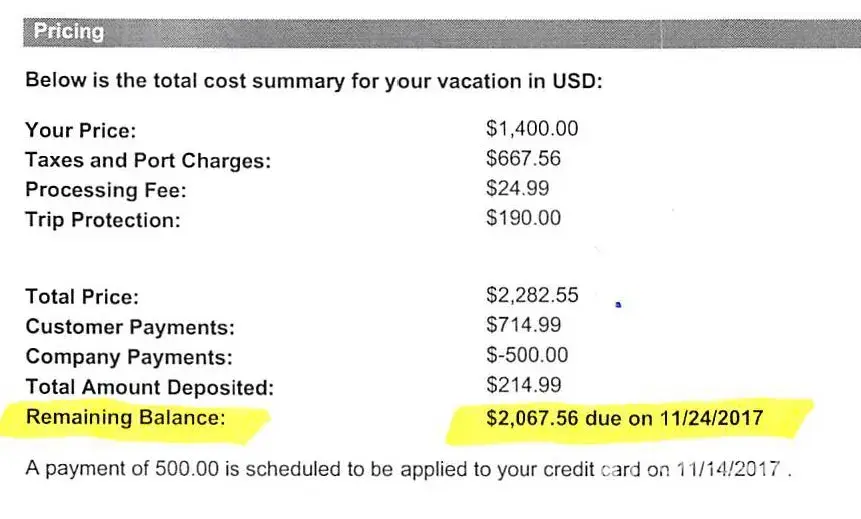Click the $667.56 taxes amount
The image size is (861, 519).
tap(524, 159)
